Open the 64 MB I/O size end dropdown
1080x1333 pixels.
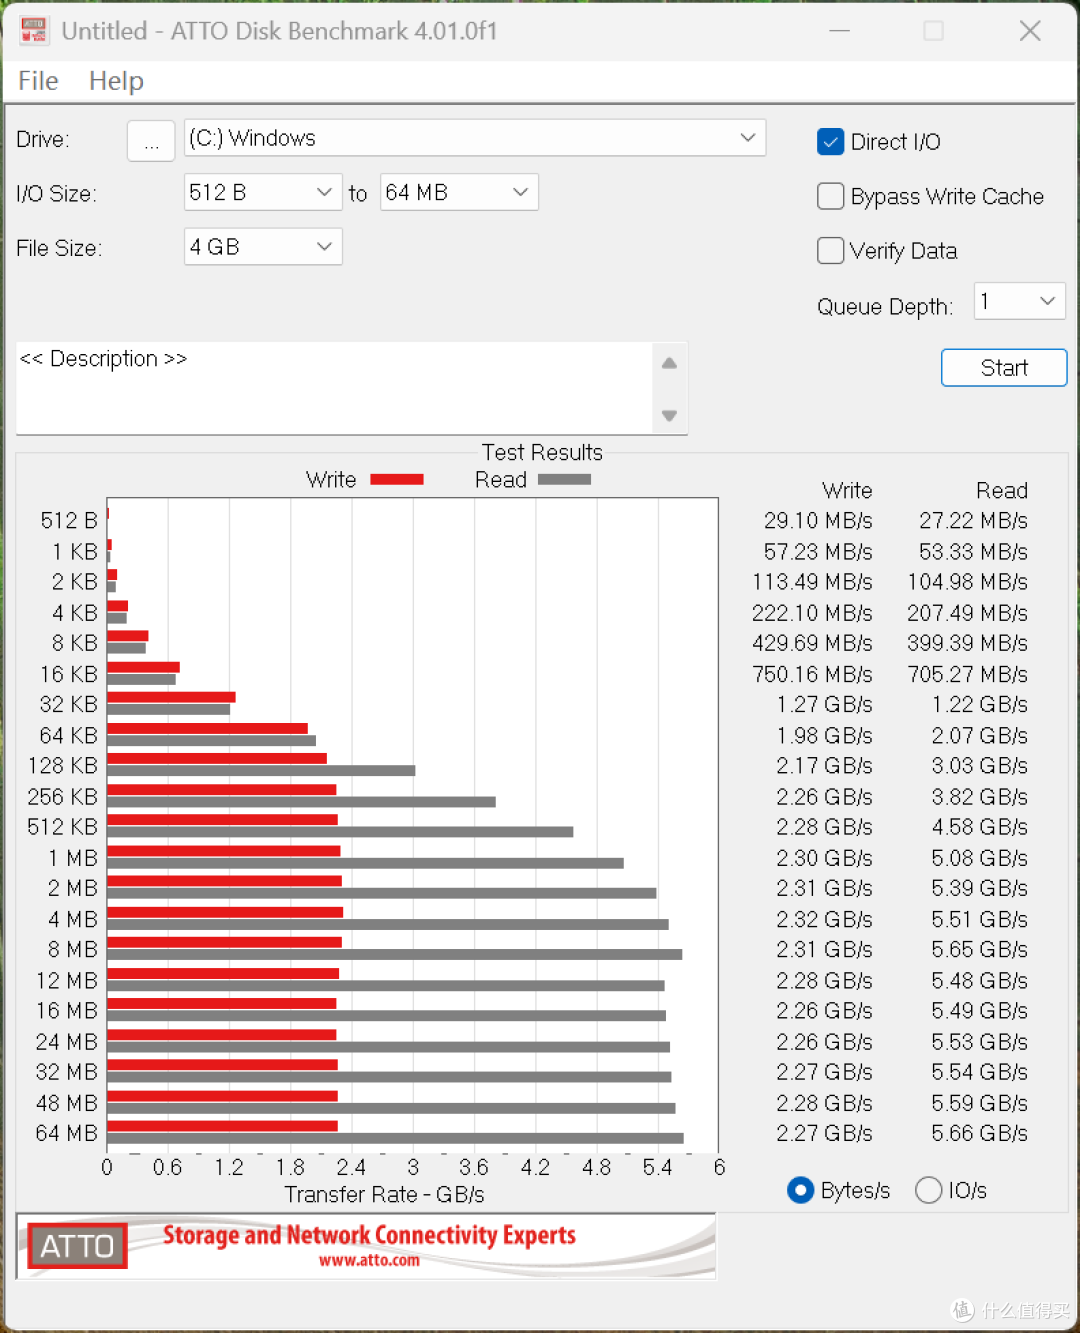click(459, 192)
